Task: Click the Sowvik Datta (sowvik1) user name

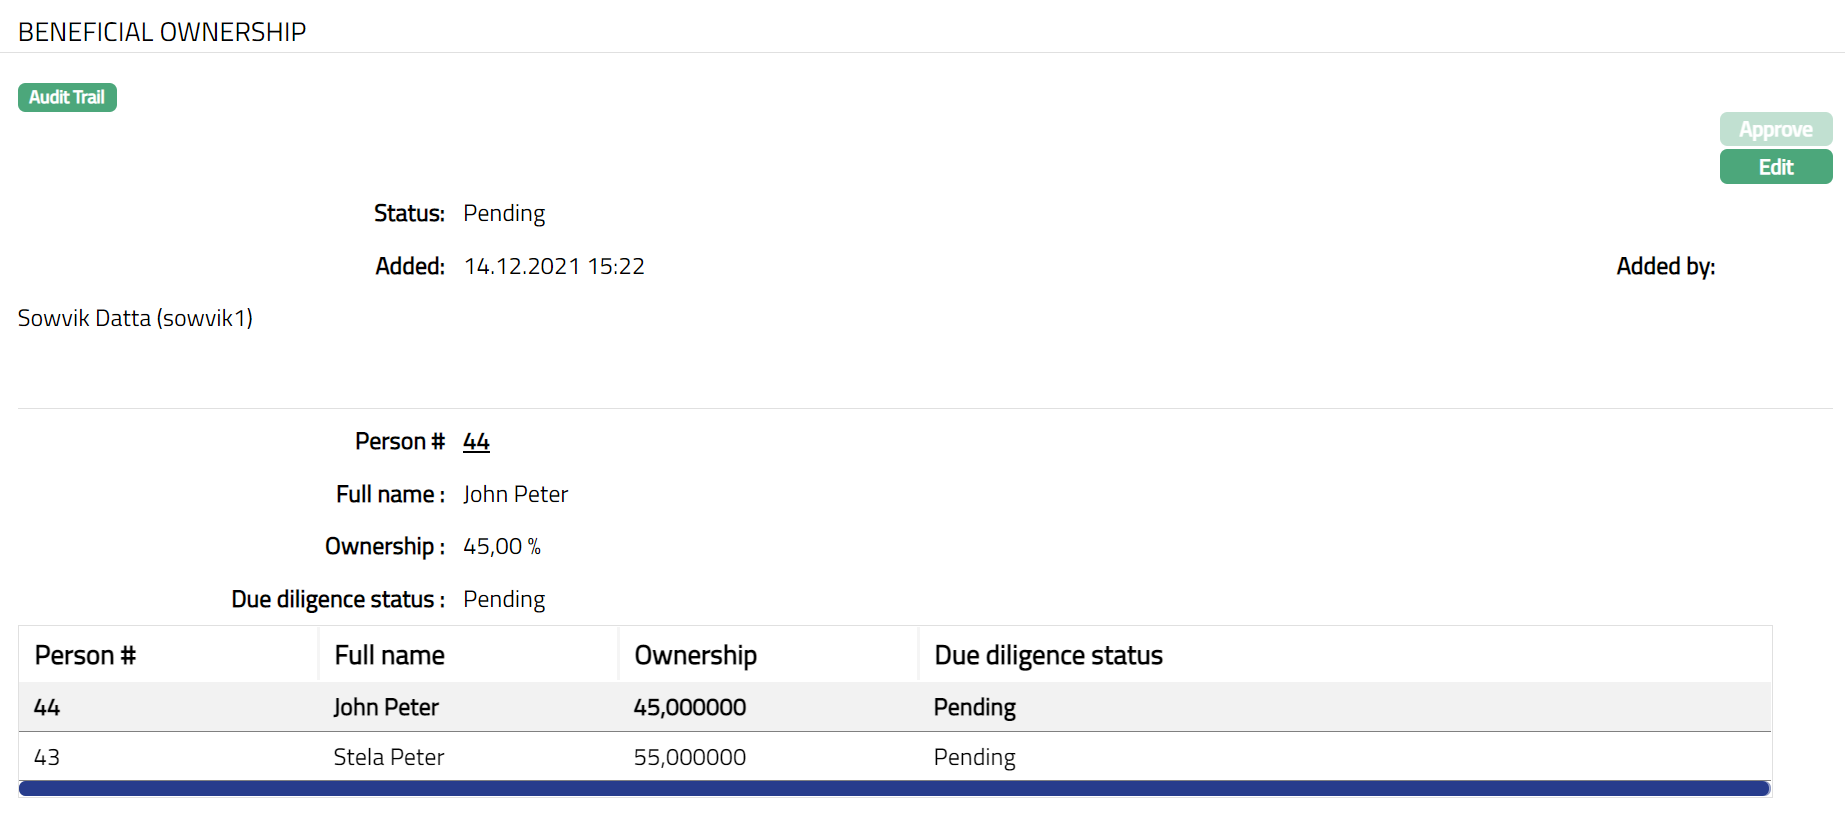Action: [135, 318]
